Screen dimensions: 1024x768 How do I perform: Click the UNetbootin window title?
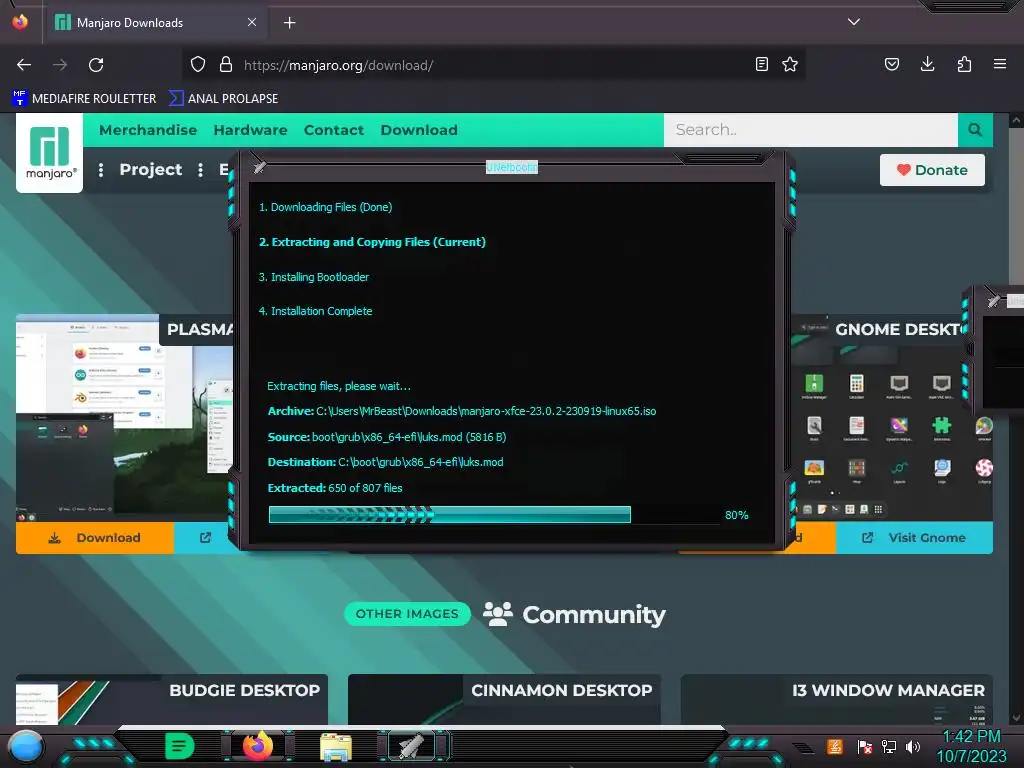coord(511,167)
